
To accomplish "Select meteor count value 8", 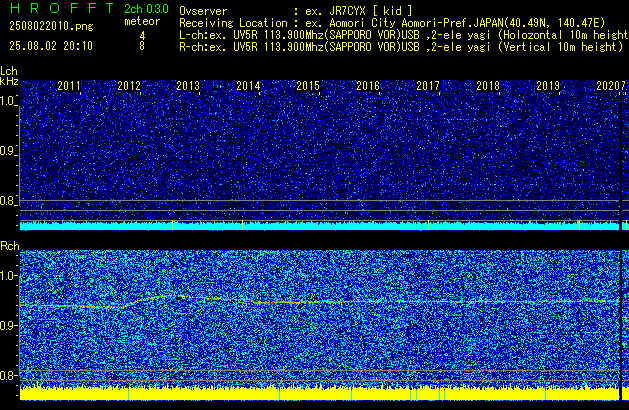I will pos(142,46).
